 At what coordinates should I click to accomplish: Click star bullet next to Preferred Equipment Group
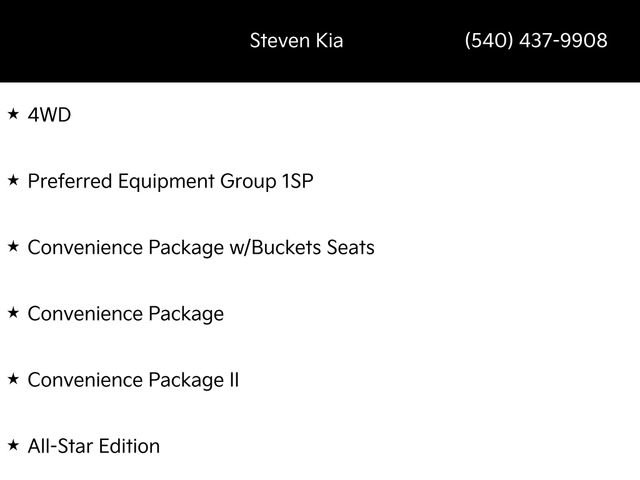[13, 181]
